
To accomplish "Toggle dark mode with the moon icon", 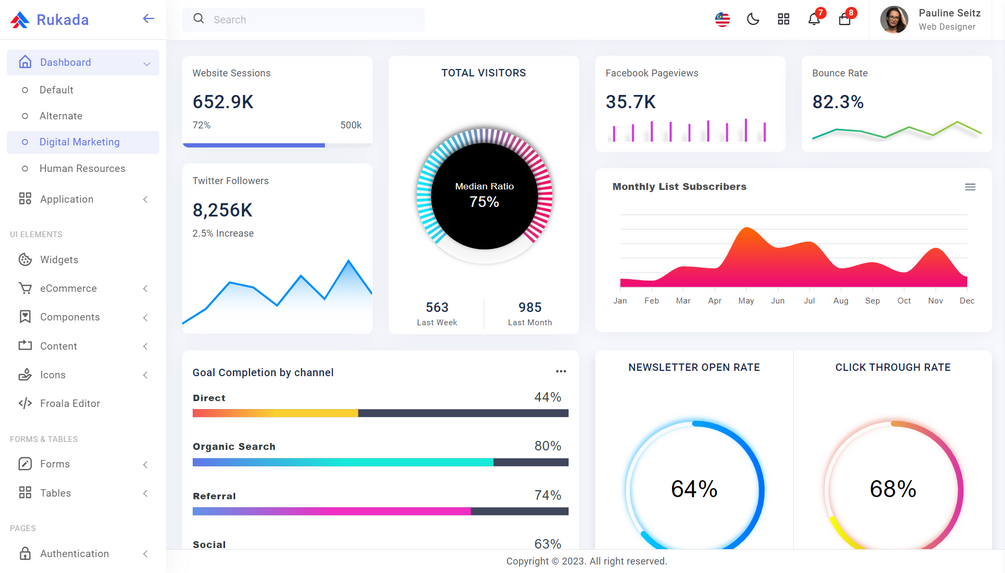I will [753, 19].
